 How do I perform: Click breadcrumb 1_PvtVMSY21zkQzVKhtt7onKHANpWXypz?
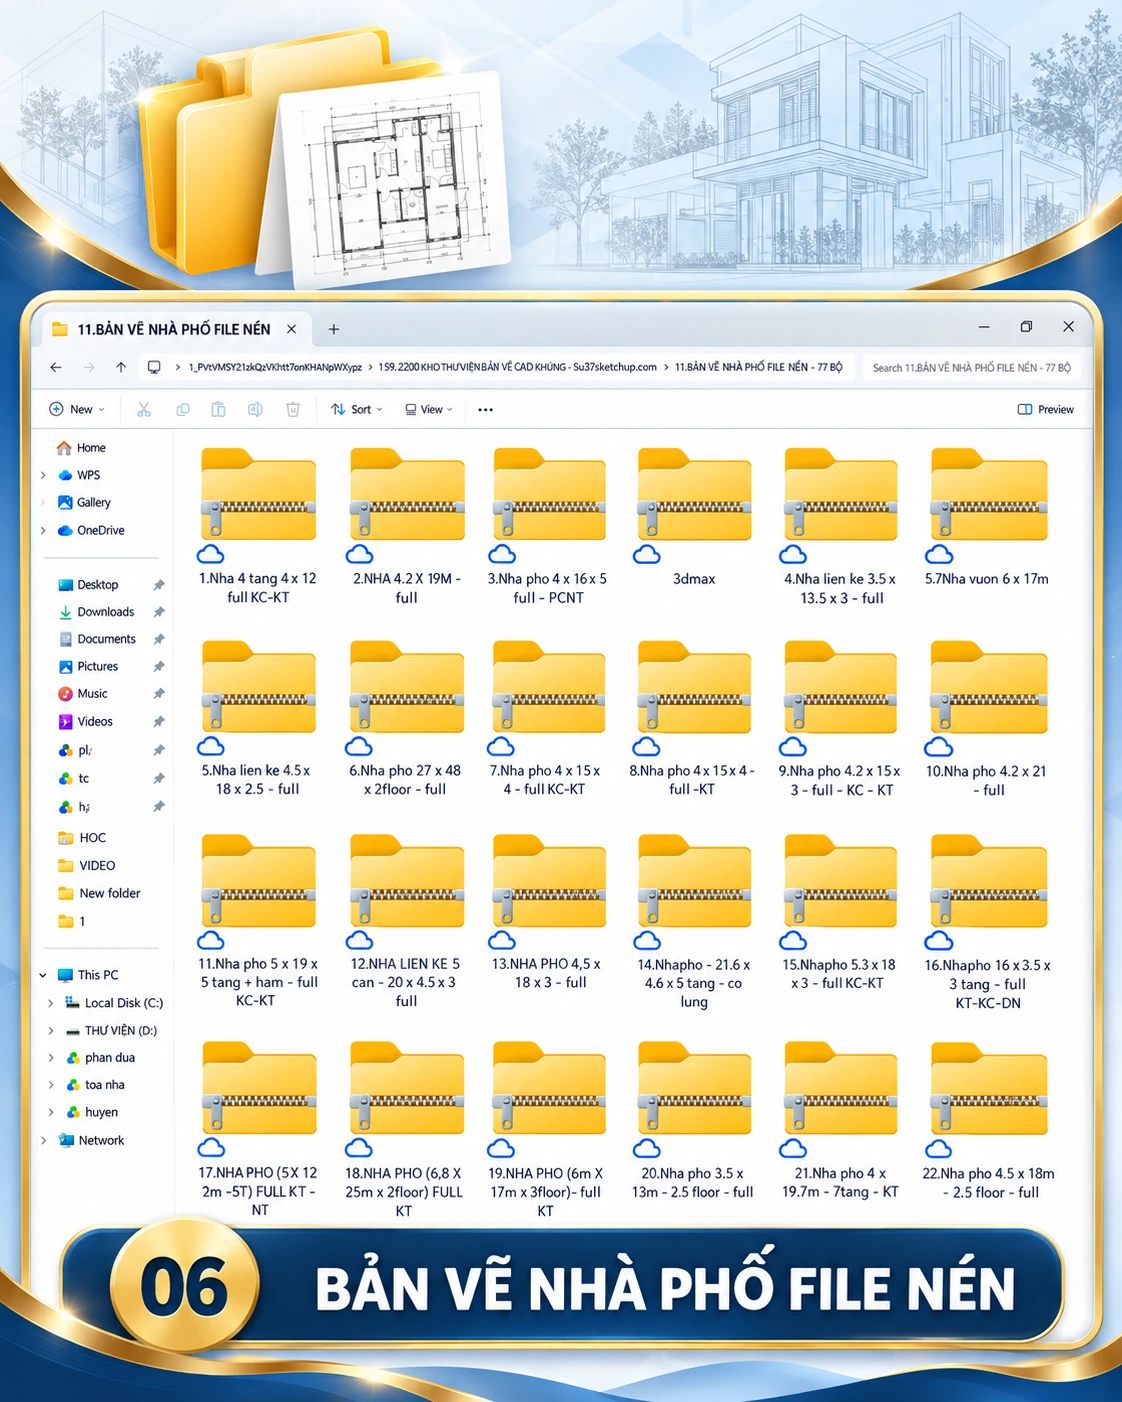(275, 367)
